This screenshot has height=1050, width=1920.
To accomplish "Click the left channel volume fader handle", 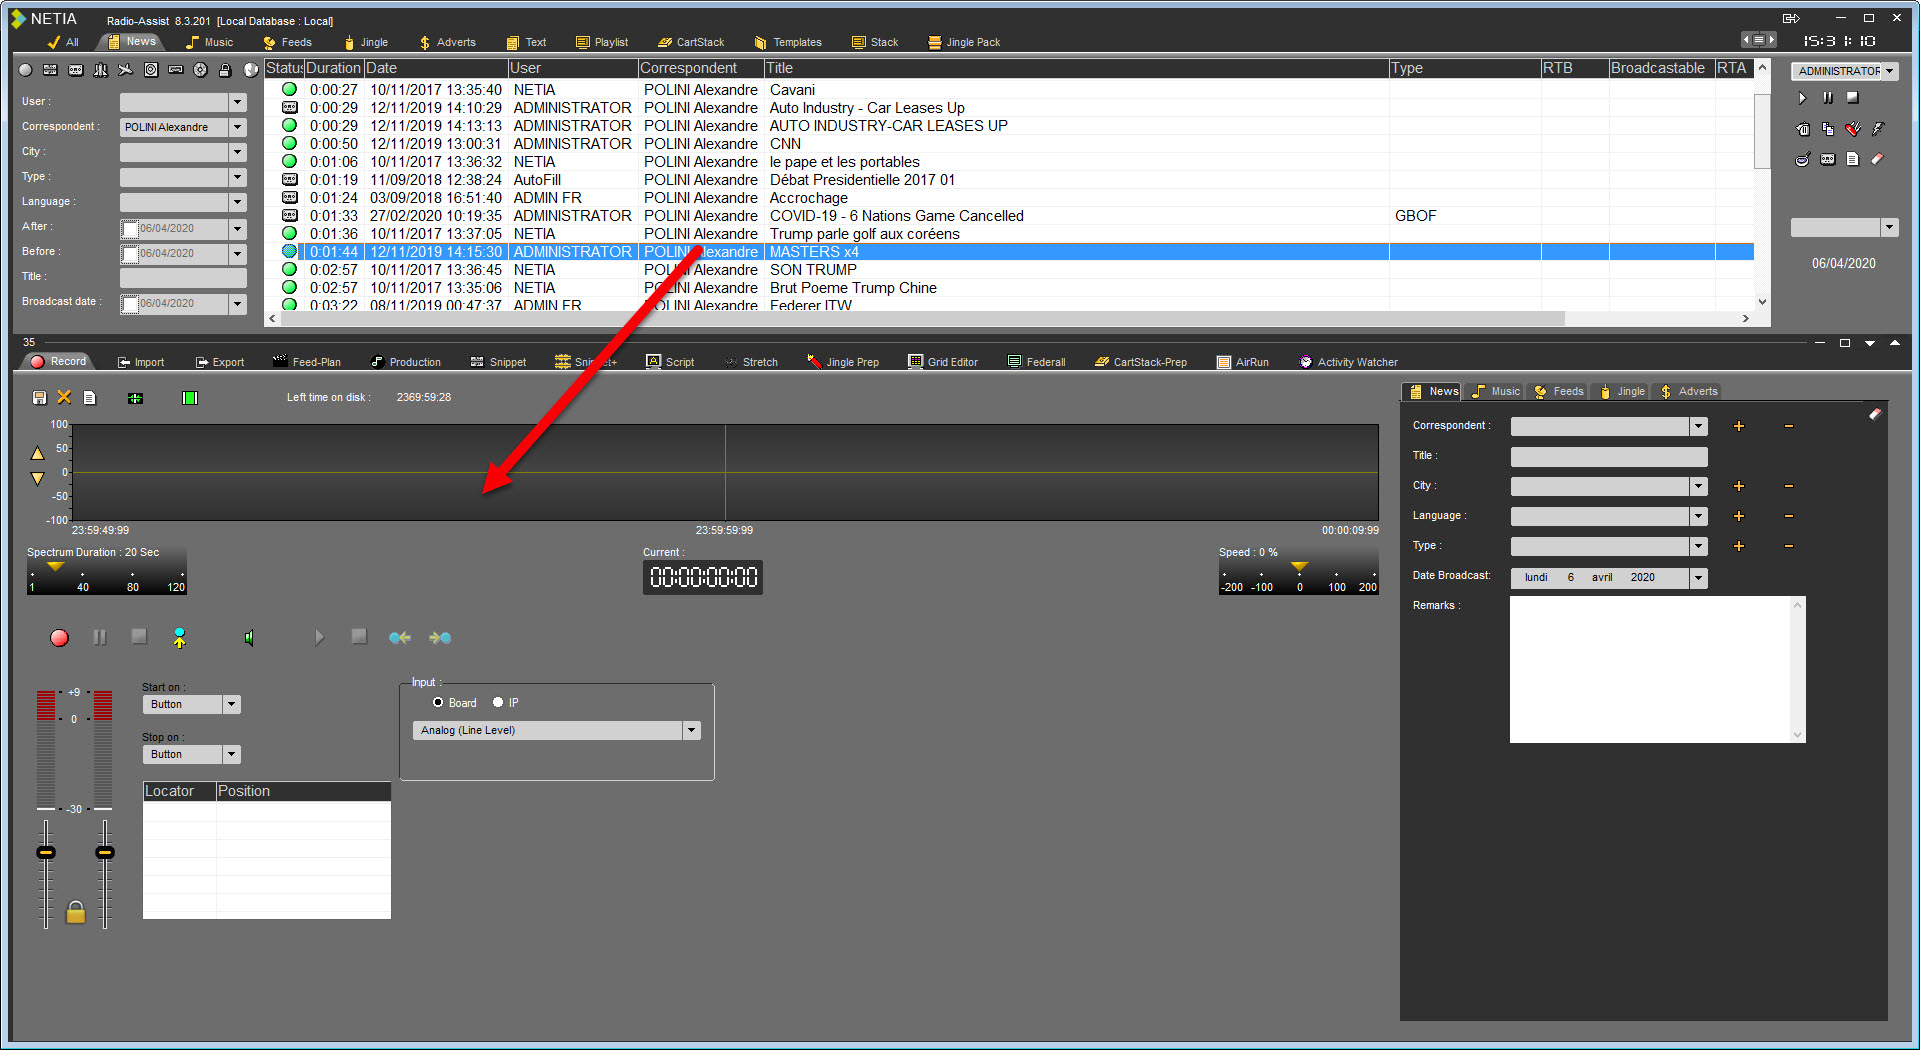I will pos(46,853).
